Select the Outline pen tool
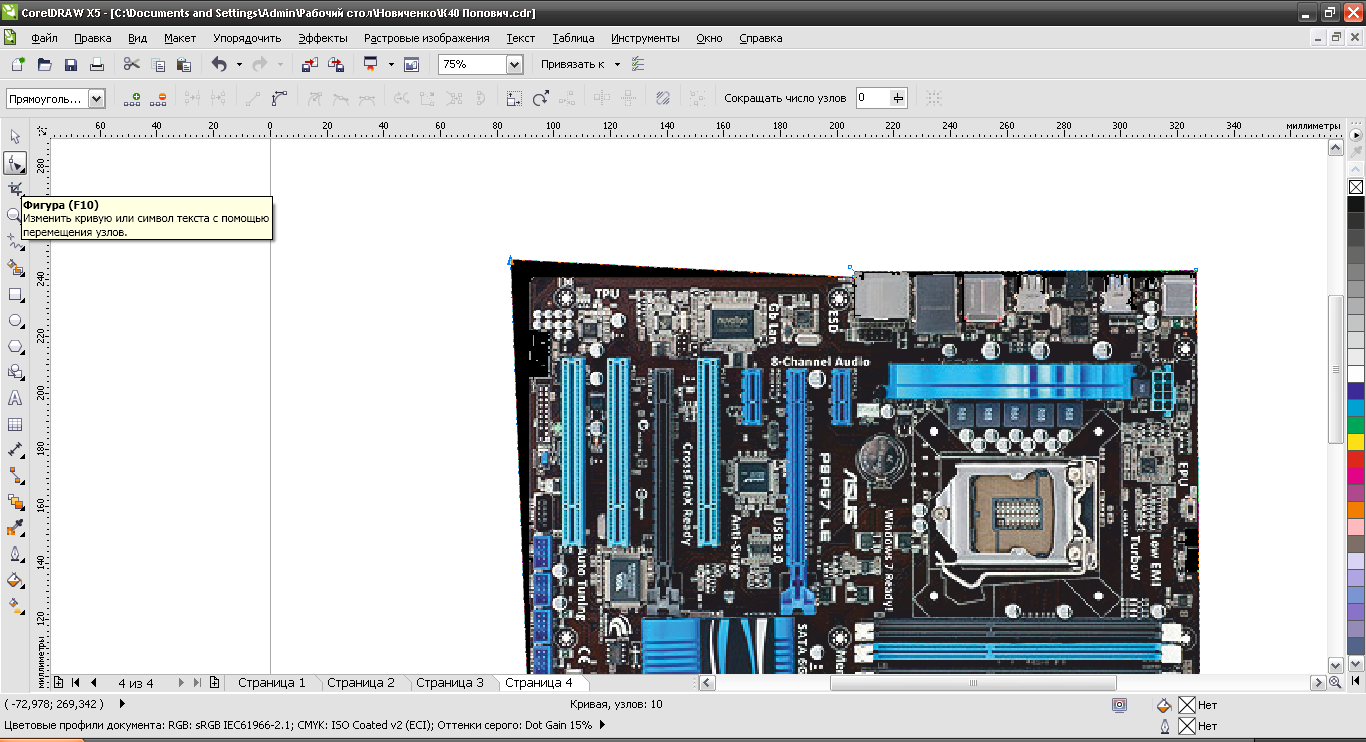Viewport: 1366px width, 742px height. click(x=15, y=554)
